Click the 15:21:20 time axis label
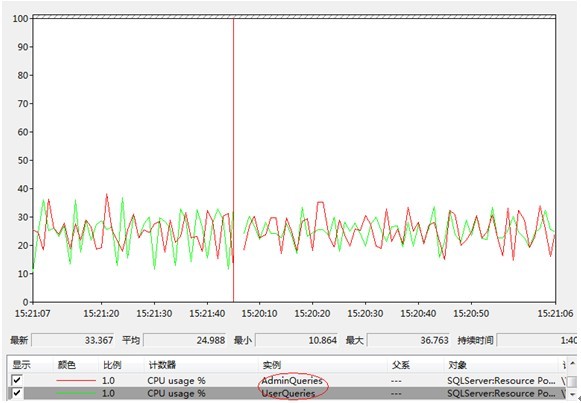Screen dimensions: 581x403 coord(101,313)
